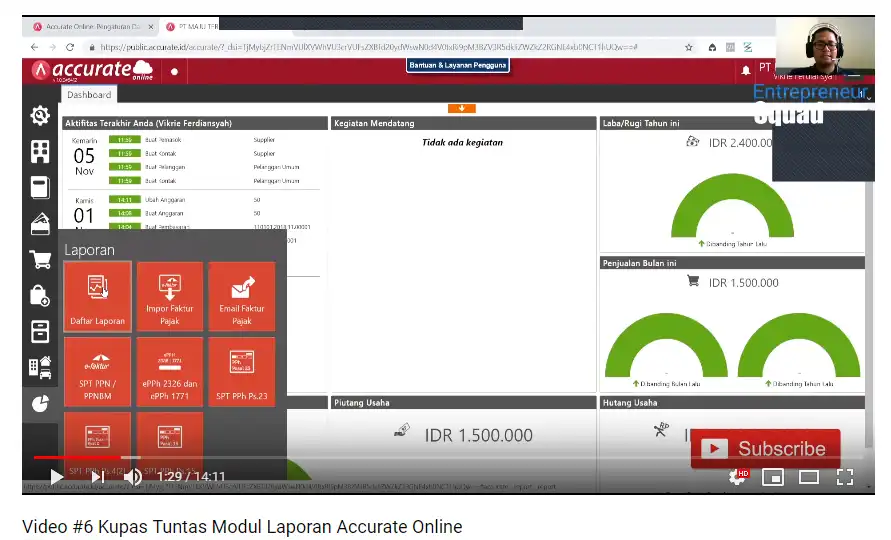Click the Piutang Usaha panel header
891x540 pixels.
click(x=463, y=403)
